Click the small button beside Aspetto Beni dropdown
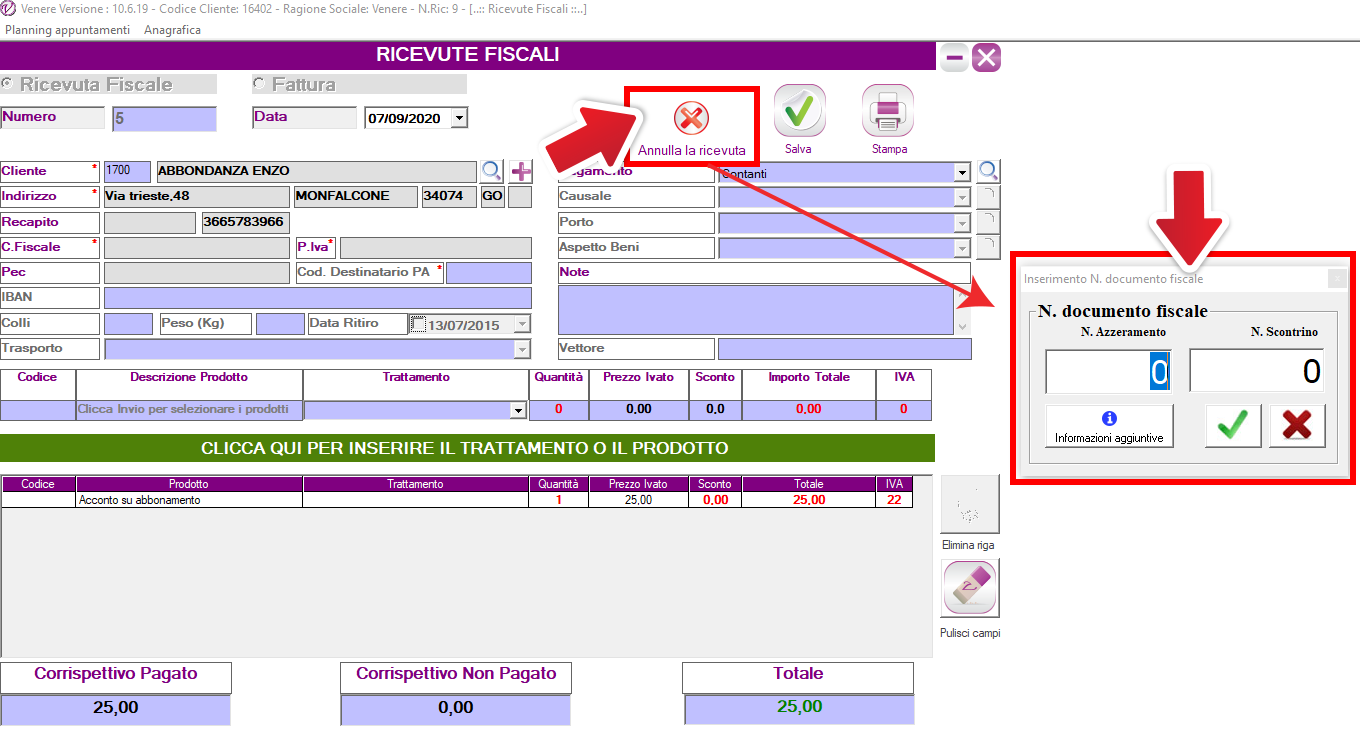The height and width of the screenshot is (740, 1360). (987, 247)
